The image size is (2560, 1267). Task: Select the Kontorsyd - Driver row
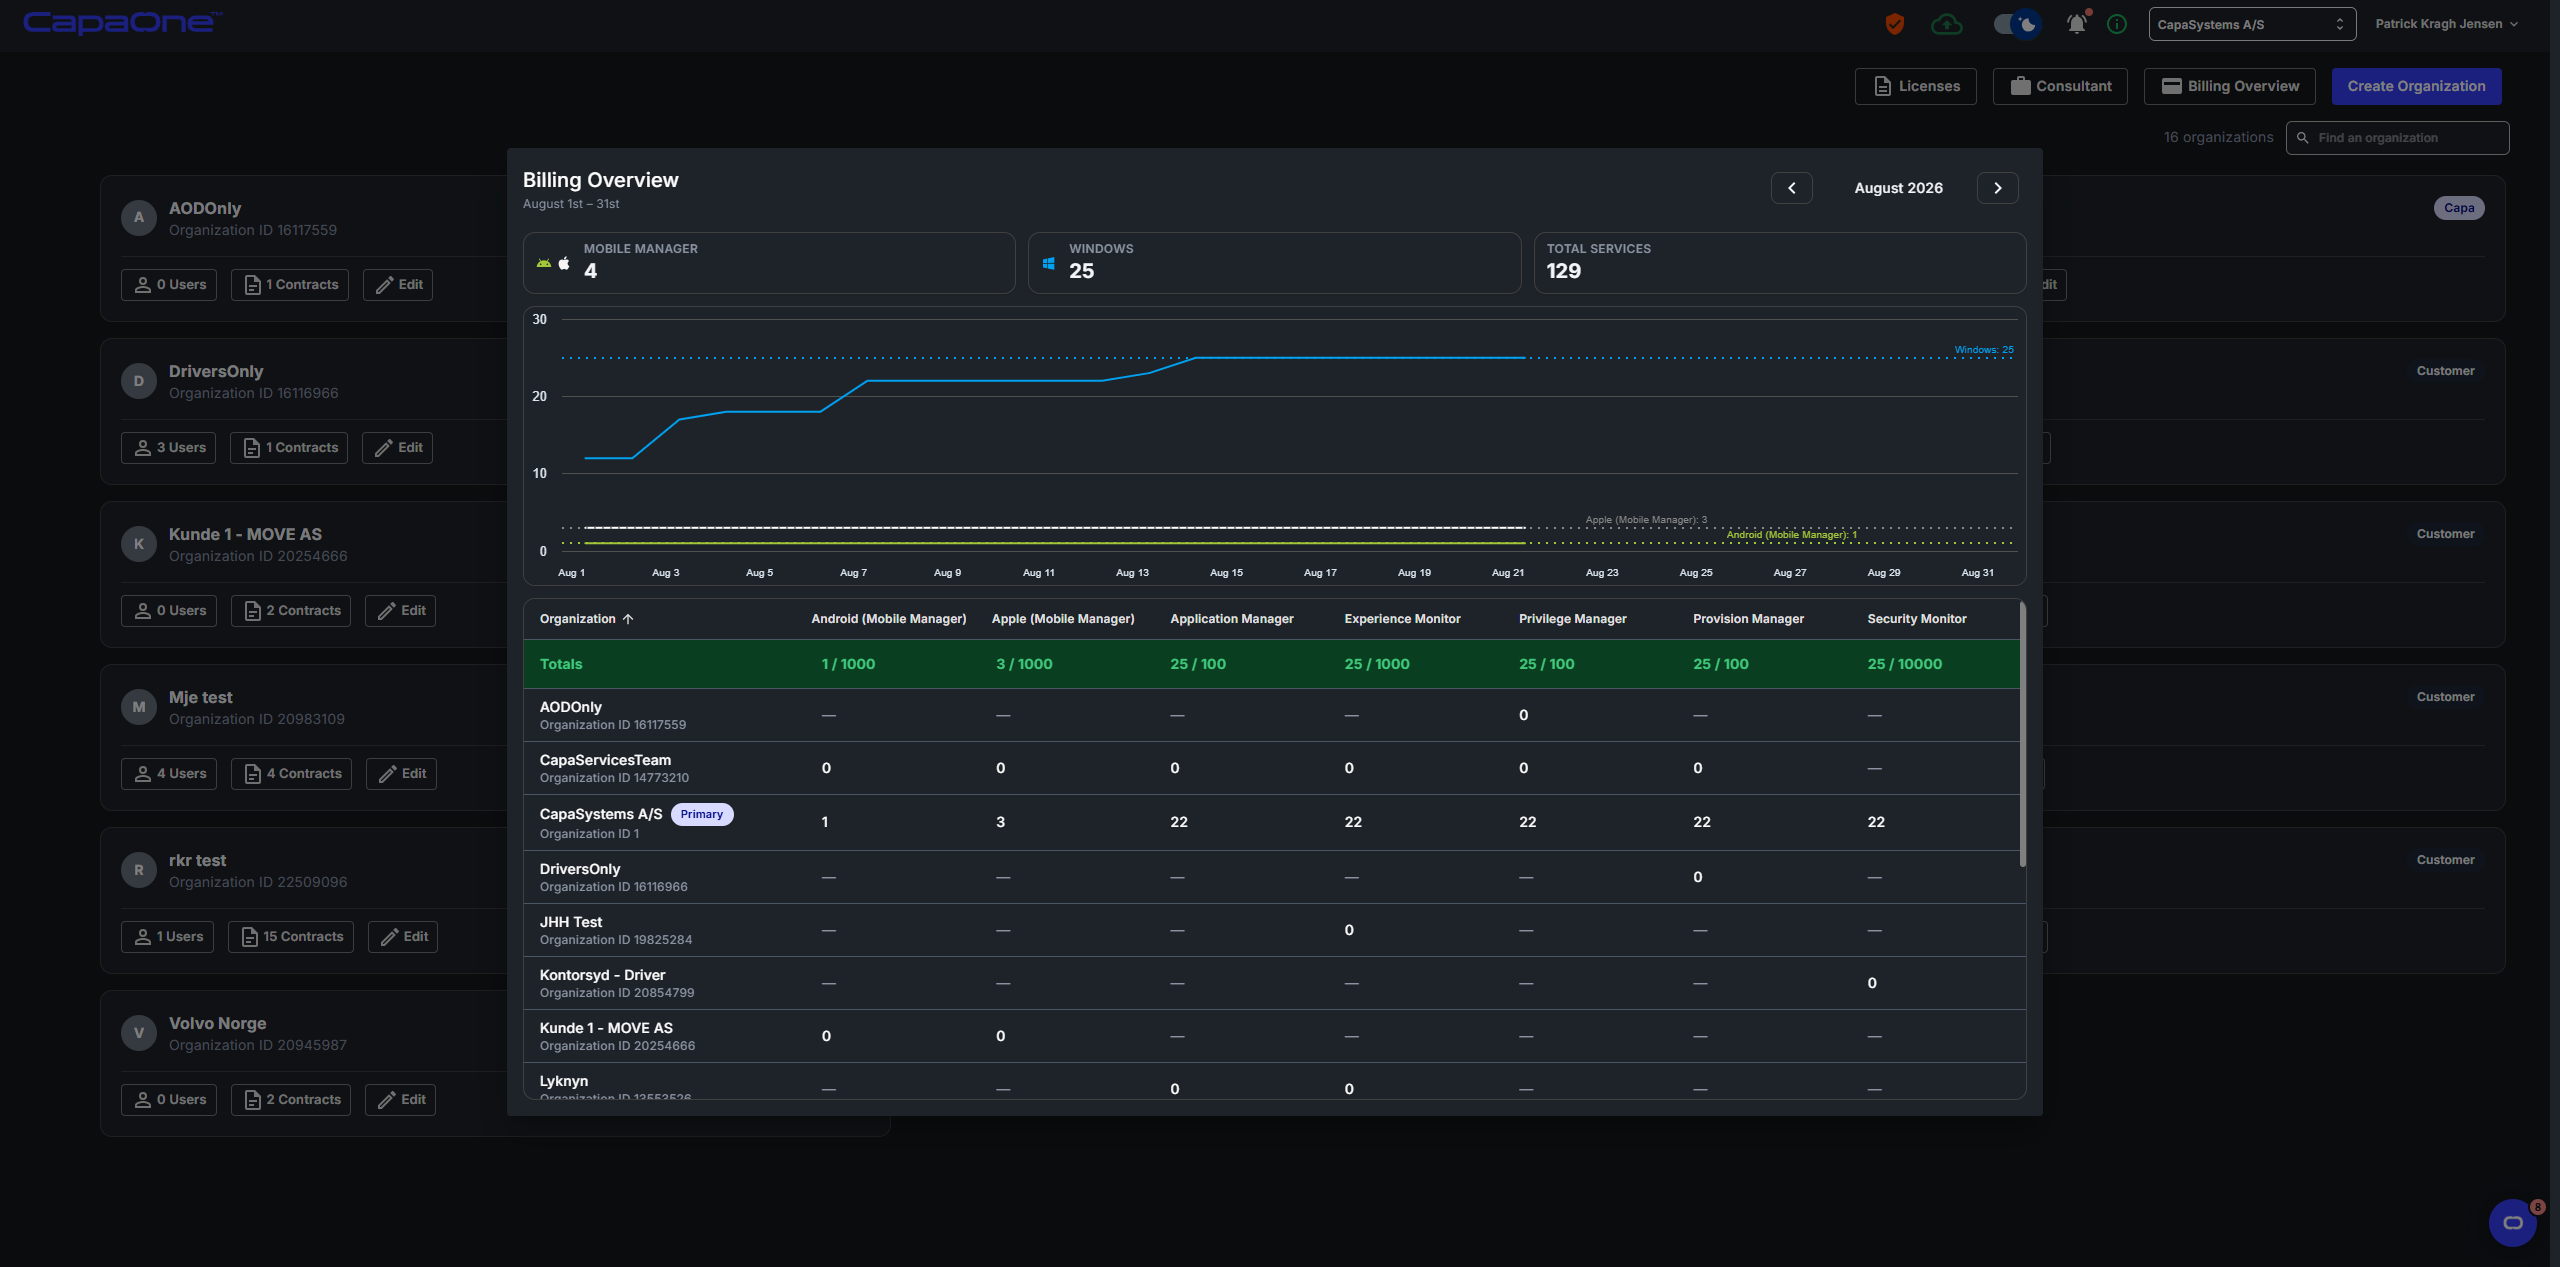[x=1271, y=983]
